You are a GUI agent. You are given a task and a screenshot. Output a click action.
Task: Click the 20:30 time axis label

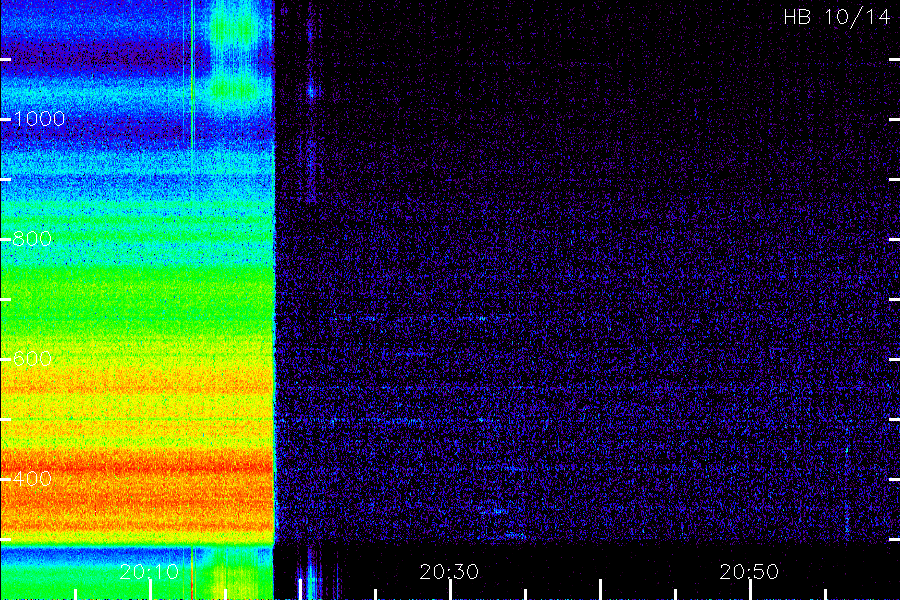449,572
